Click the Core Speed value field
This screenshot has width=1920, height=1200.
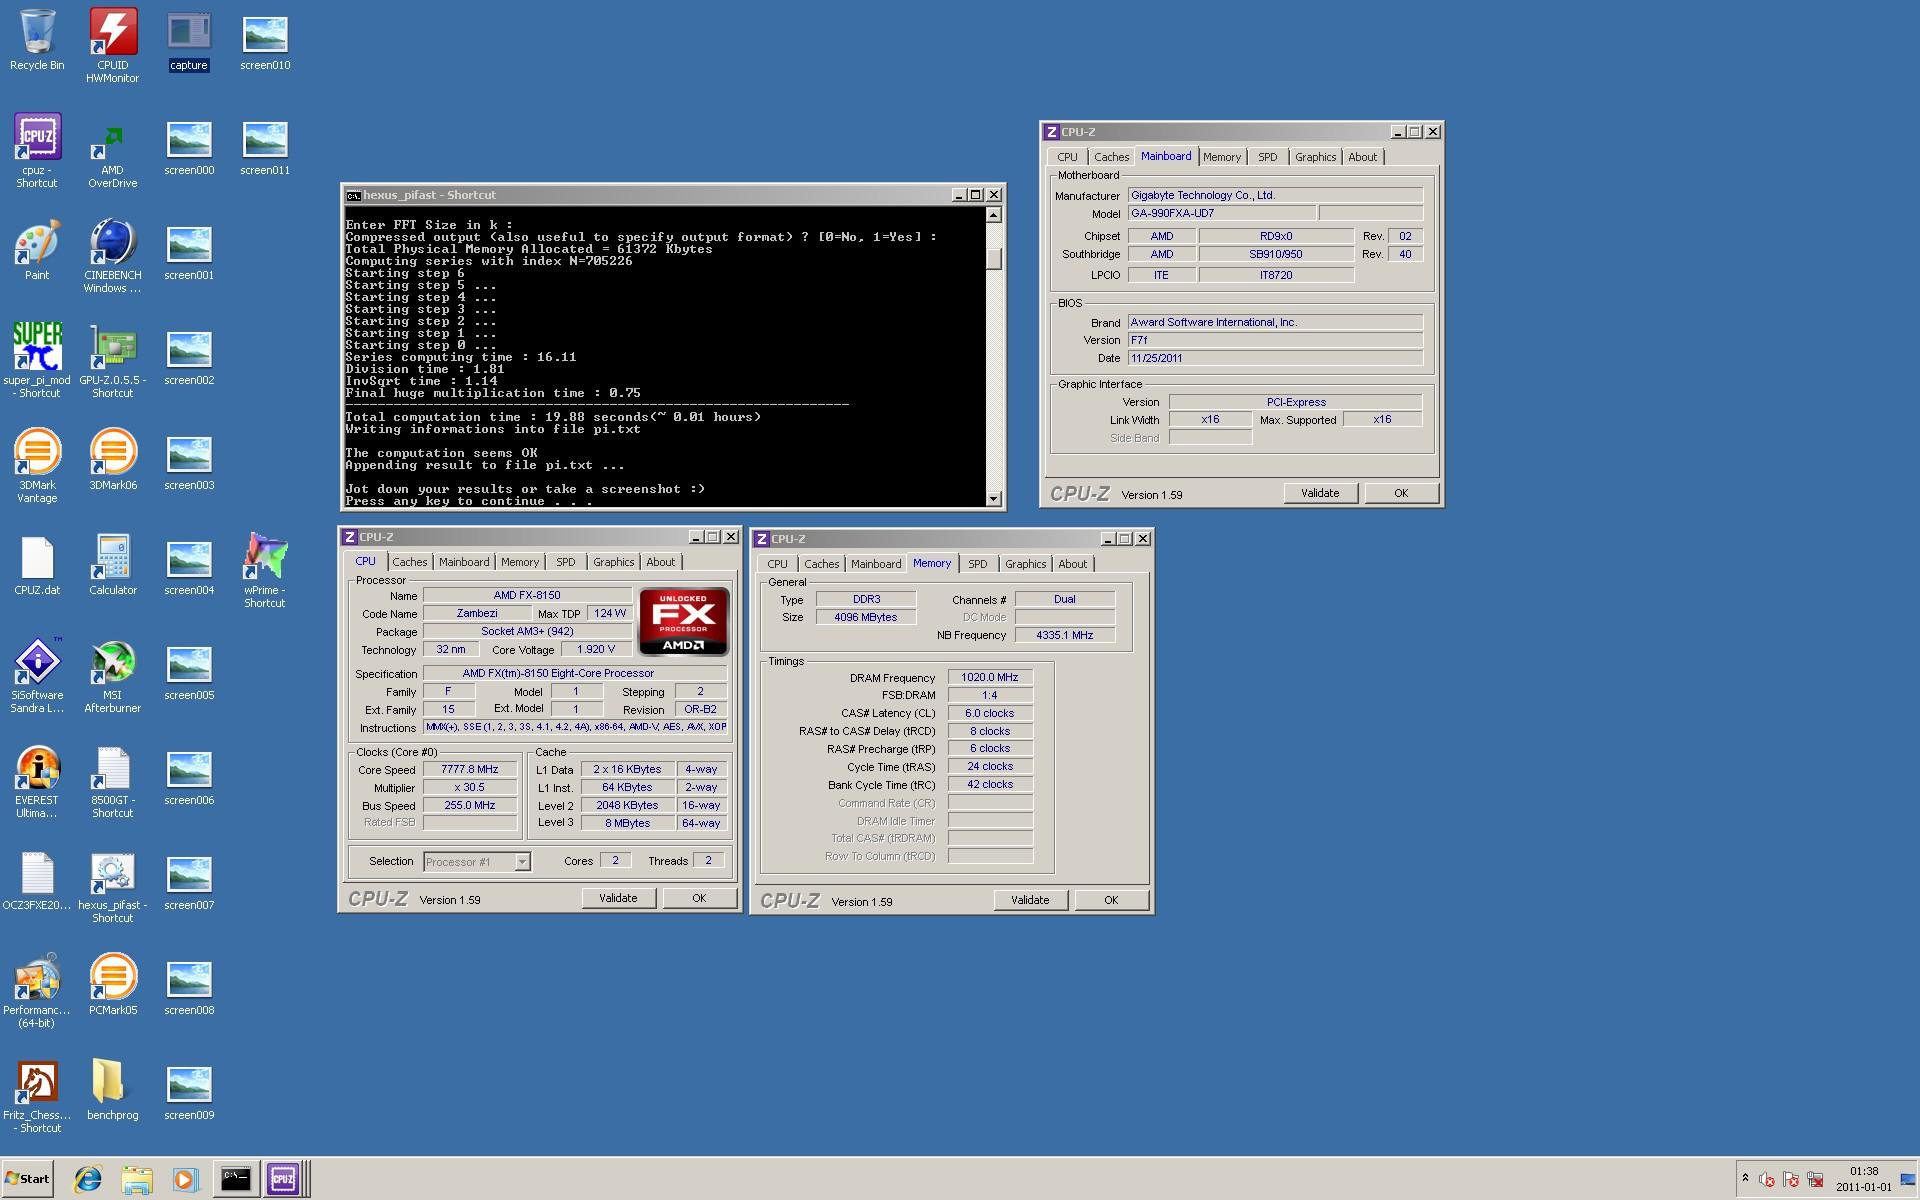tap(470, 769)
